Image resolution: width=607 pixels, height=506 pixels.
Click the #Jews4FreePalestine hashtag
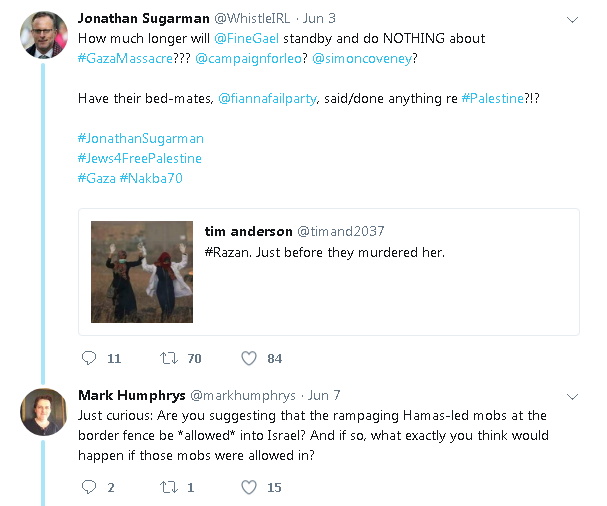139,158
